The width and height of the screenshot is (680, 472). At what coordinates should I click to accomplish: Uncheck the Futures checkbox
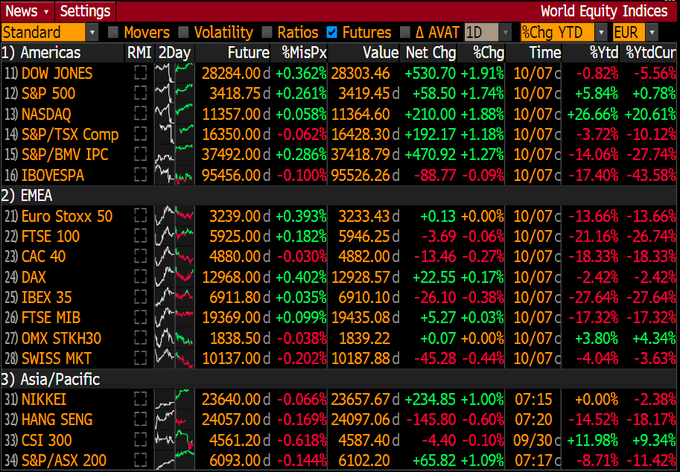coord(332,32)
